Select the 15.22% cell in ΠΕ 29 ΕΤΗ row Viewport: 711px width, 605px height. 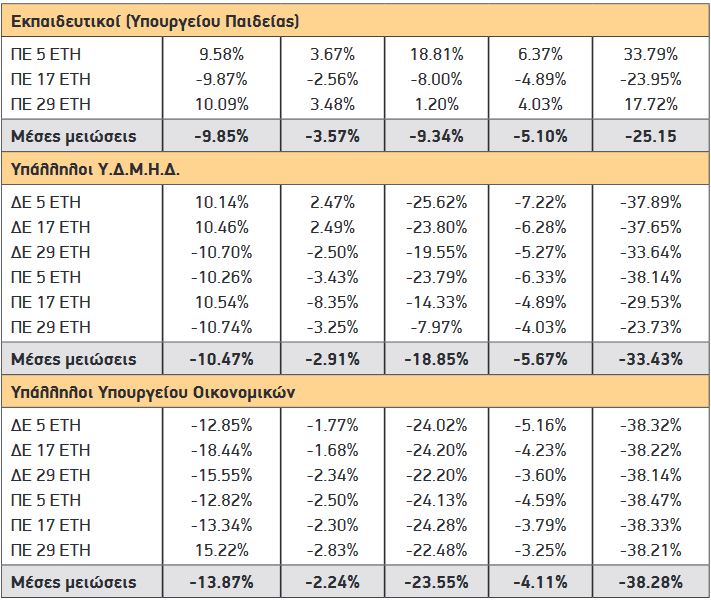[222, 550]
